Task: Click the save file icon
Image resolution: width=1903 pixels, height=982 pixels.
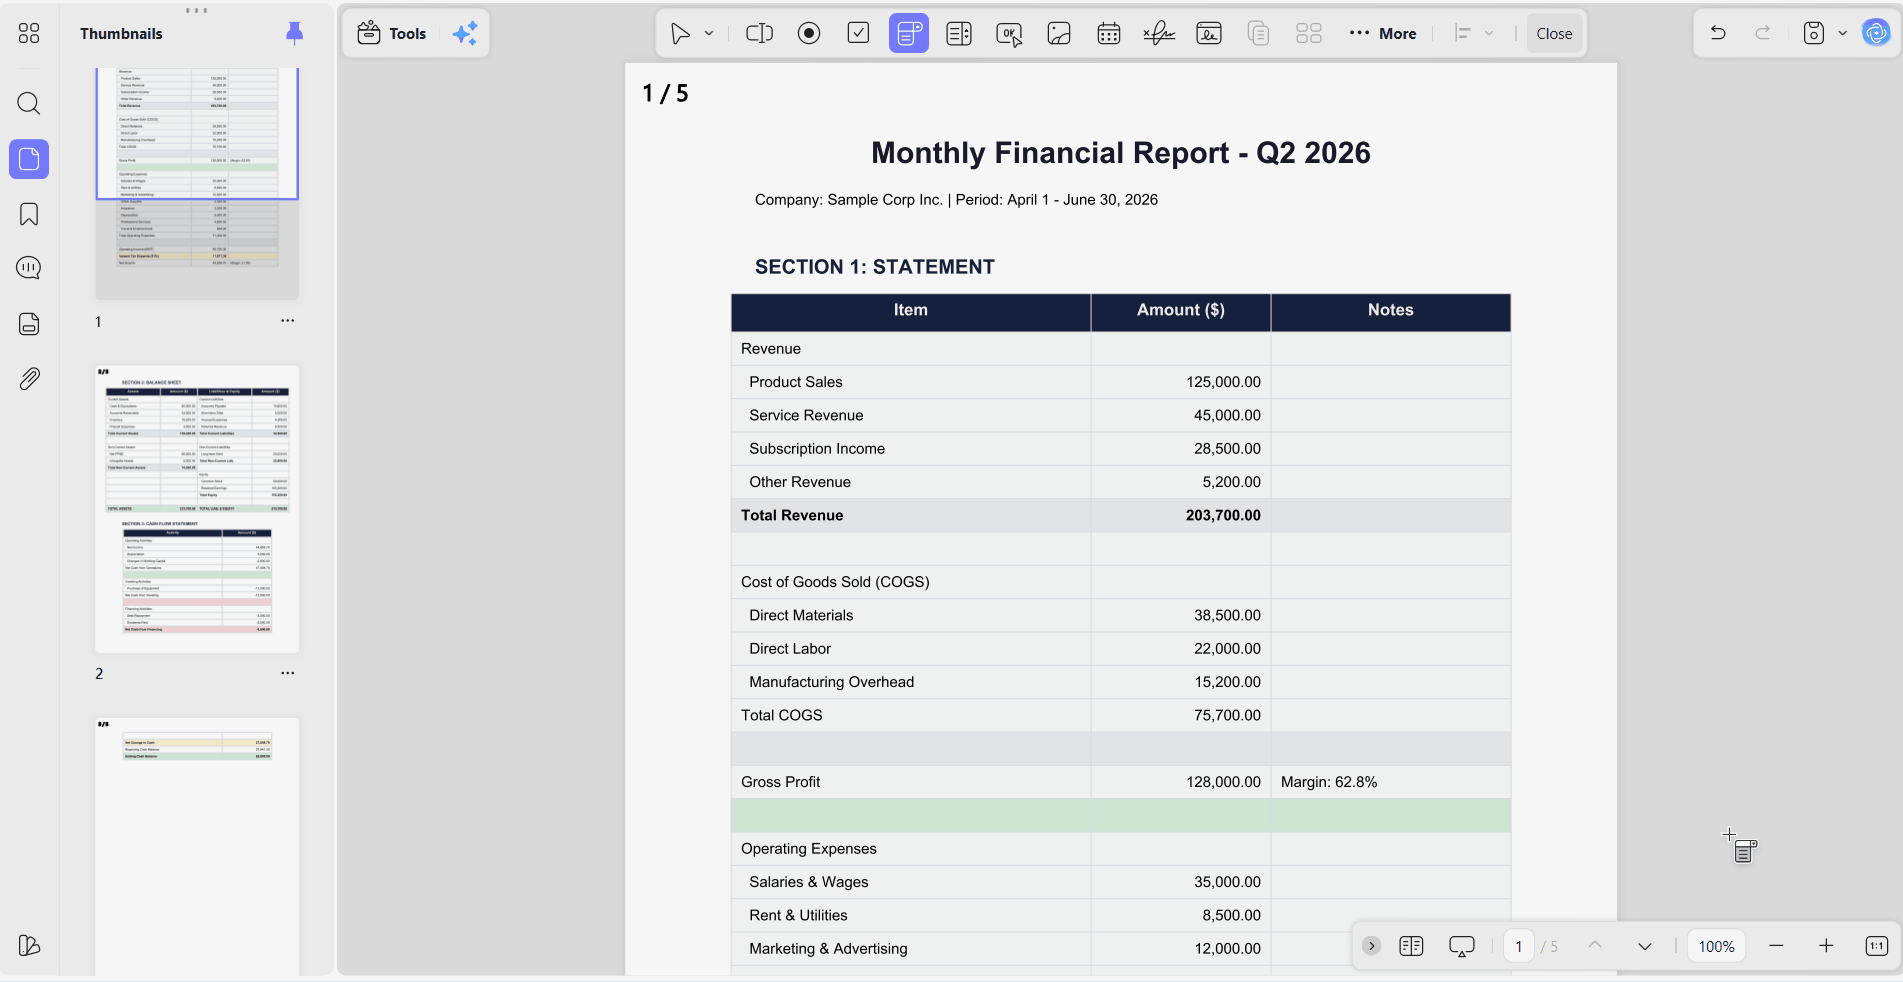Action: (x=1814, y=34)
